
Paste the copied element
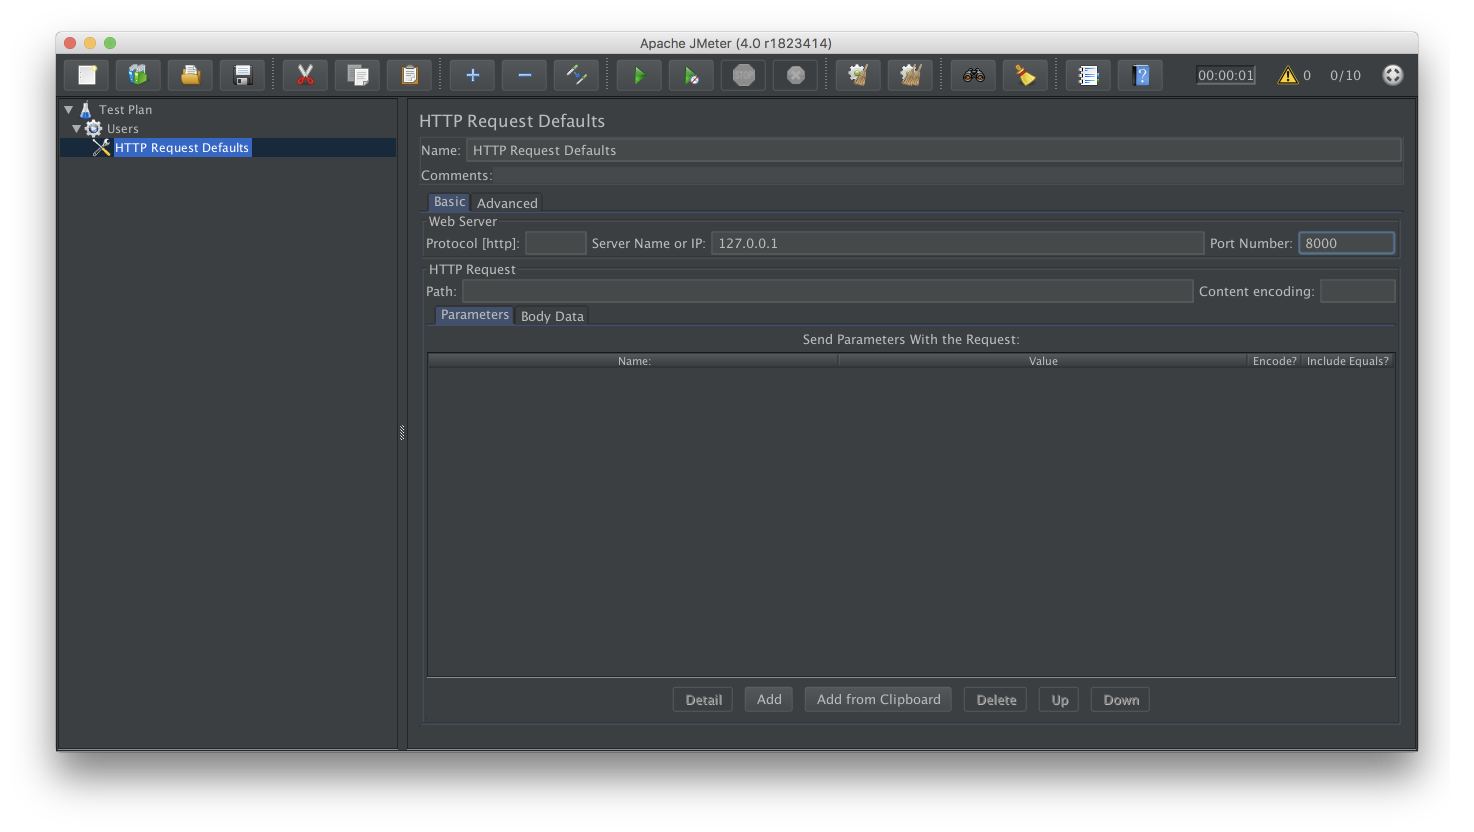point(409,74)
